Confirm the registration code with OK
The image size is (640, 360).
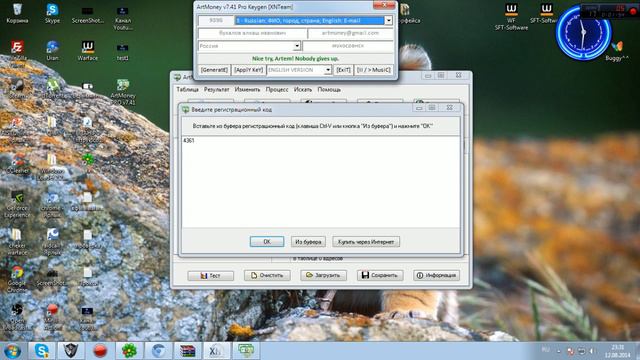[x=267, y=242]
